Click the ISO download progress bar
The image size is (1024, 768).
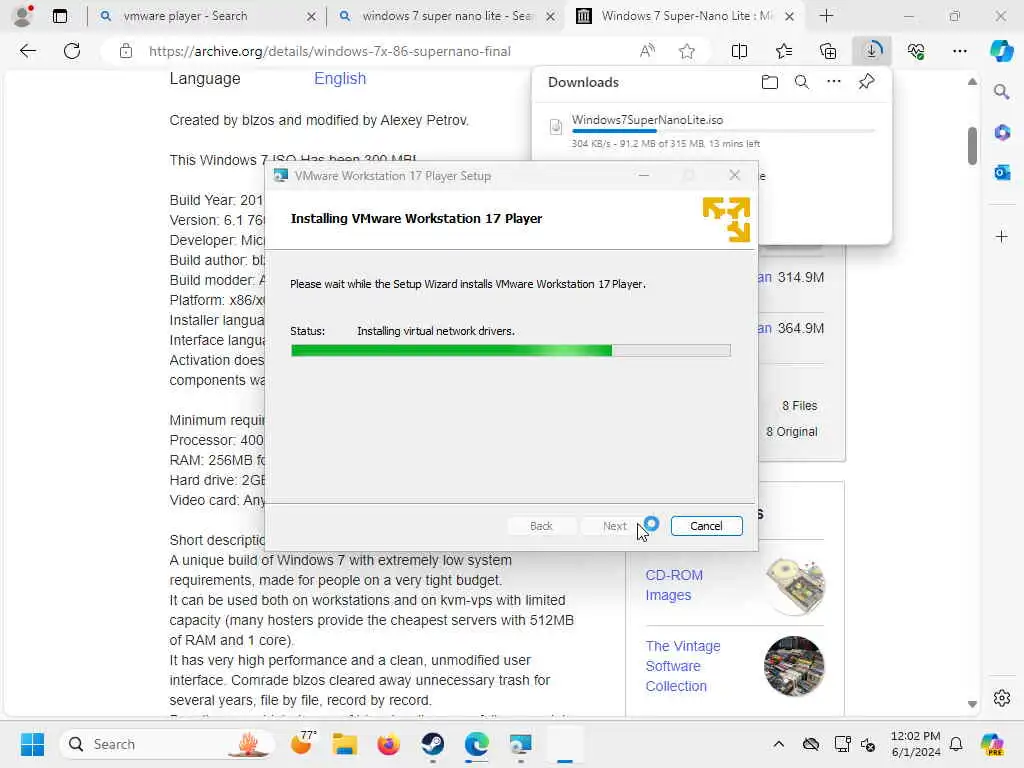[x=723, y=131]
